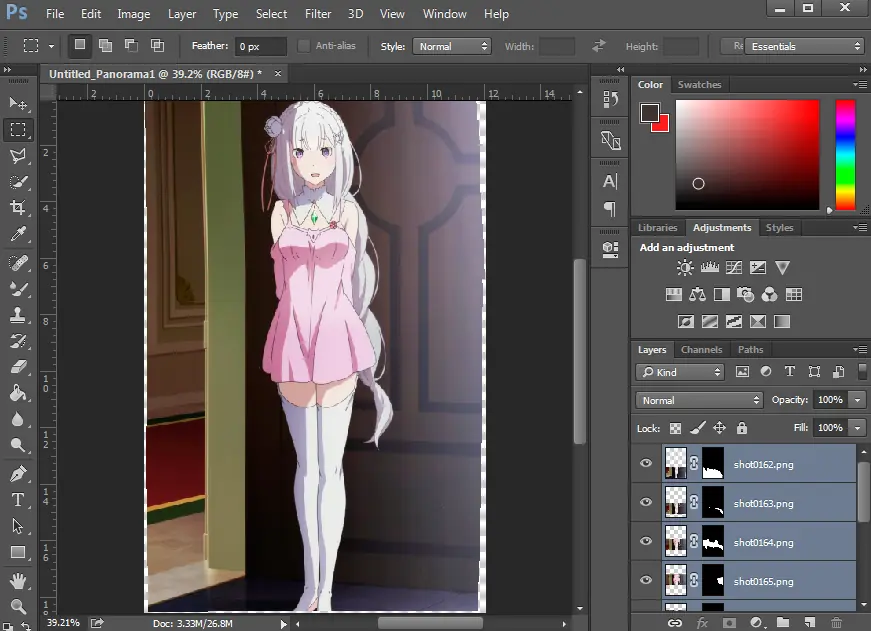Toggle Lock transparent pixels
This screenshot has width=871, height=631.
pos(675,428)
